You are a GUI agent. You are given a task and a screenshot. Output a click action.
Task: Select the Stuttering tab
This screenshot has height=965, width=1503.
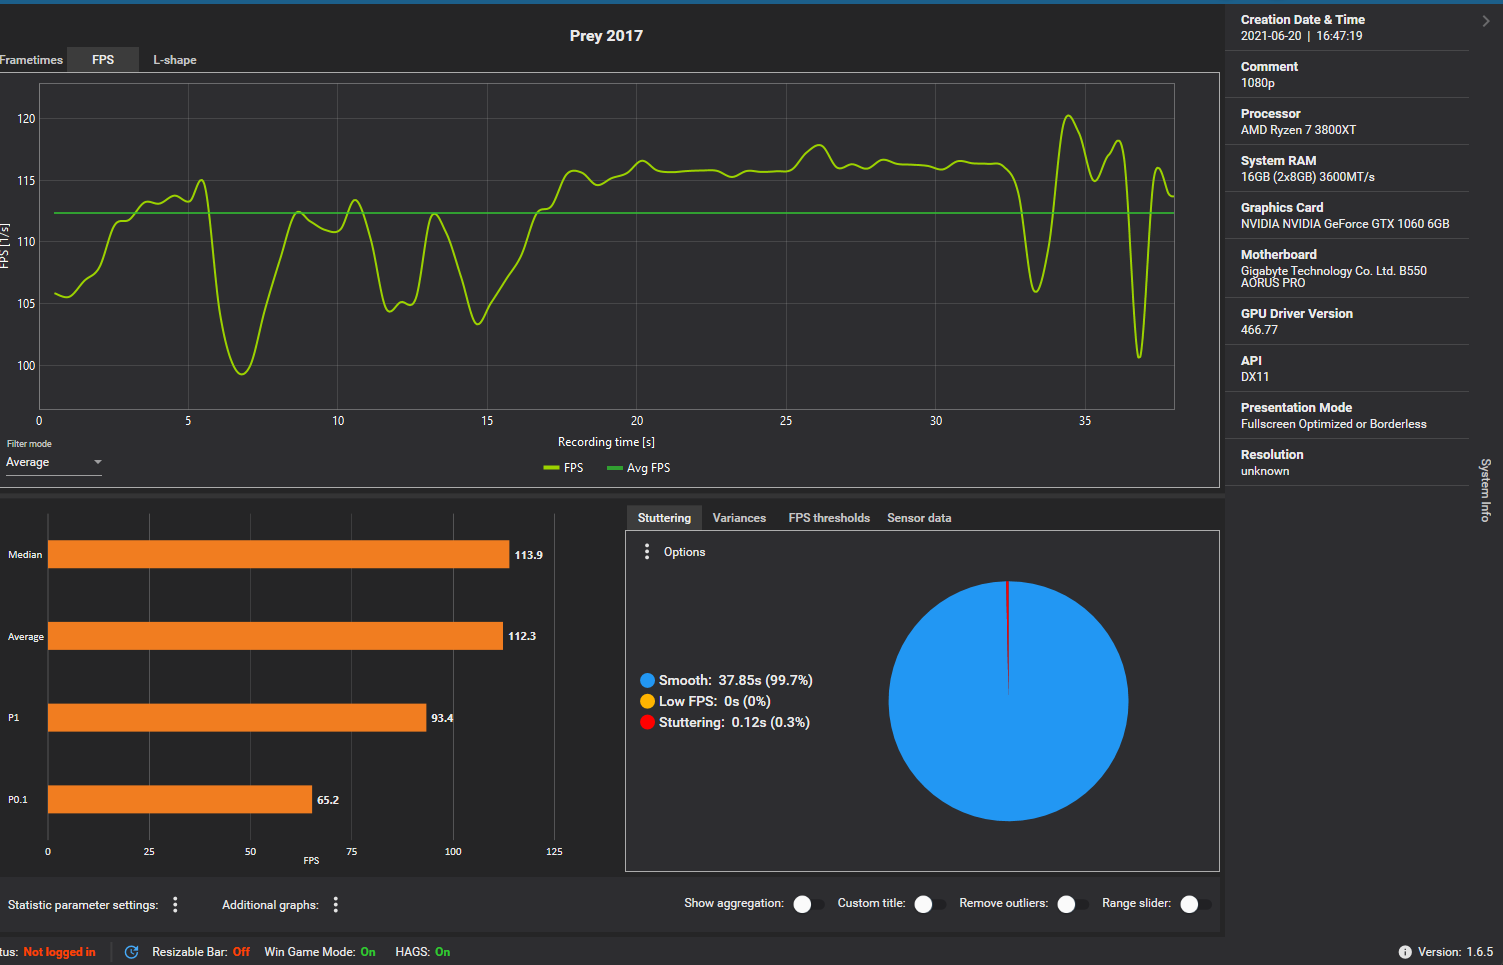pyautogui.click(x=664, y=518)
